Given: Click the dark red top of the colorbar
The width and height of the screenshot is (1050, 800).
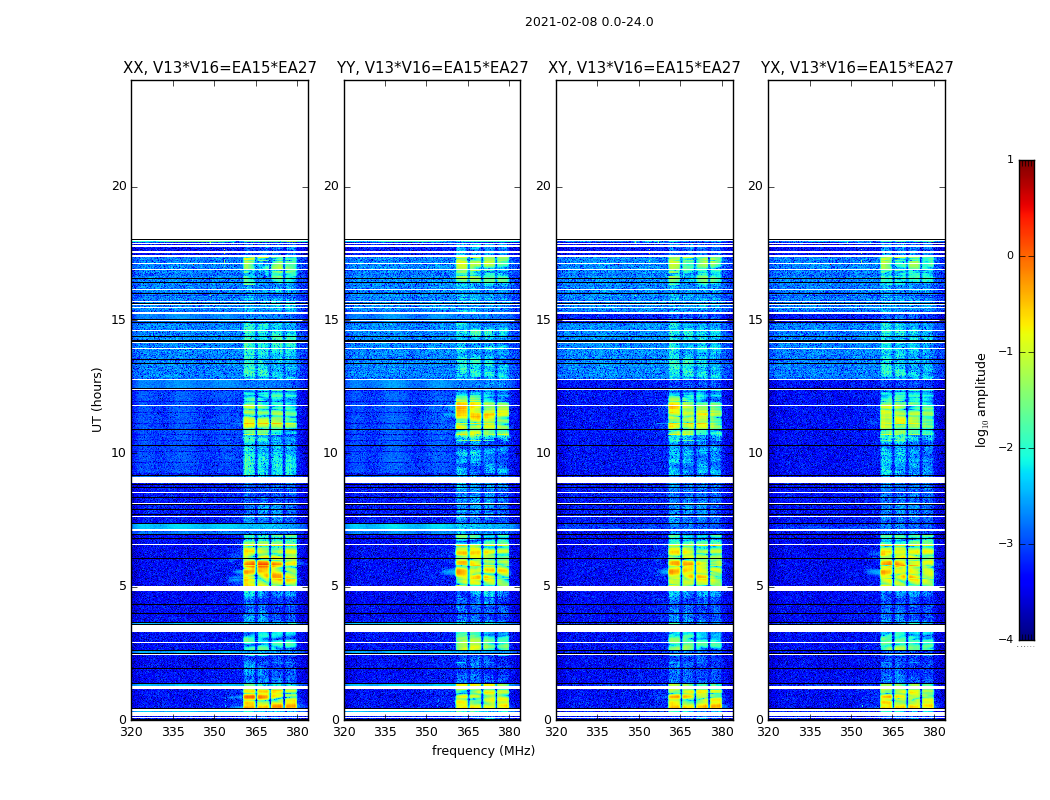Looking at the screenshot, I should tap(1027, 165).
